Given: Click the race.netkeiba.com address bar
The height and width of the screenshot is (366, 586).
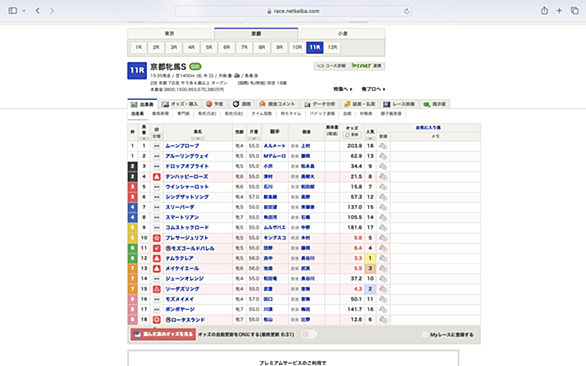Looking at the screenshot, I should click(x=293, y=11).
